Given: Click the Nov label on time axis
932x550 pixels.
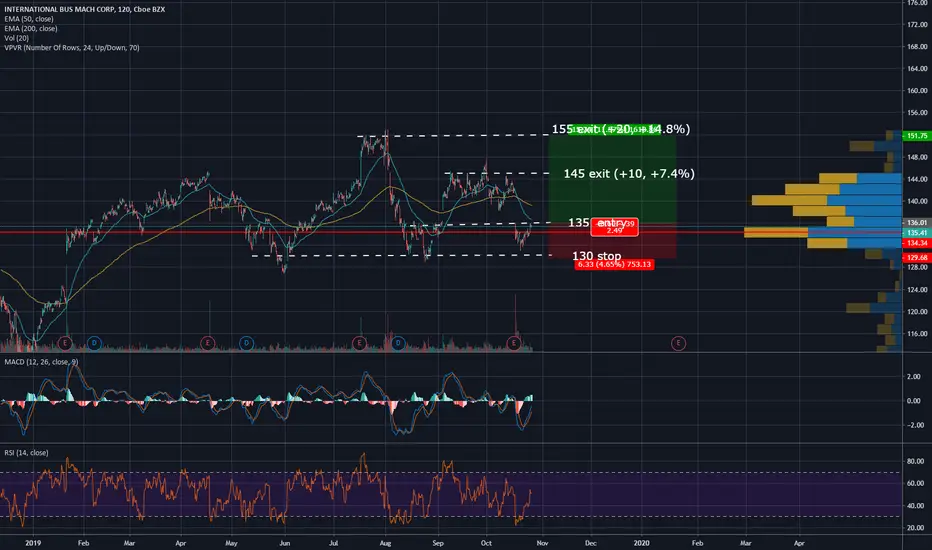Looking at the screenshot, I should pos(542,543).
